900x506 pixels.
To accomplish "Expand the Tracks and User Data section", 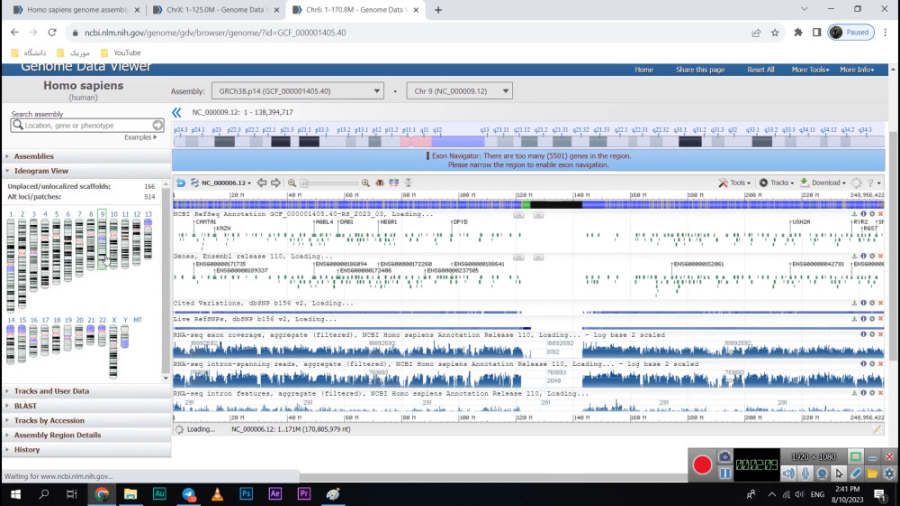I will [x=51, y=391].
